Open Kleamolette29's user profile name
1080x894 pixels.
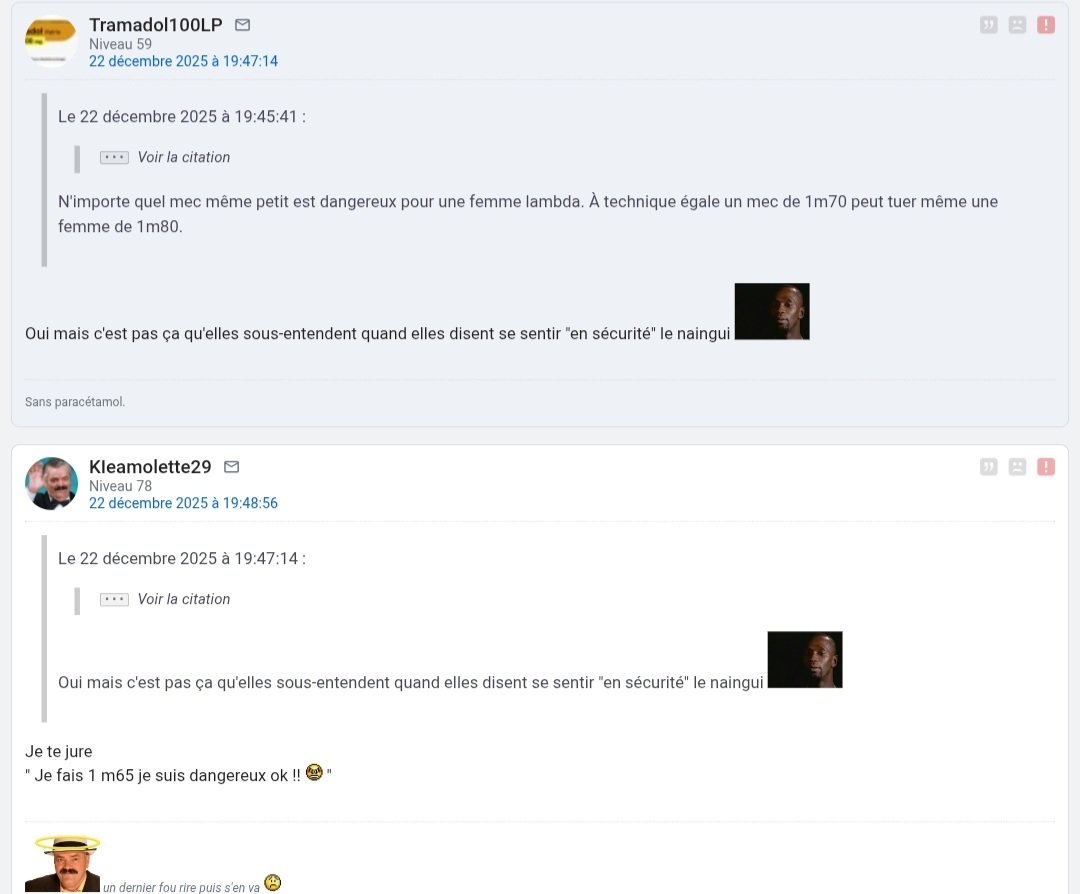click(150, 467)
